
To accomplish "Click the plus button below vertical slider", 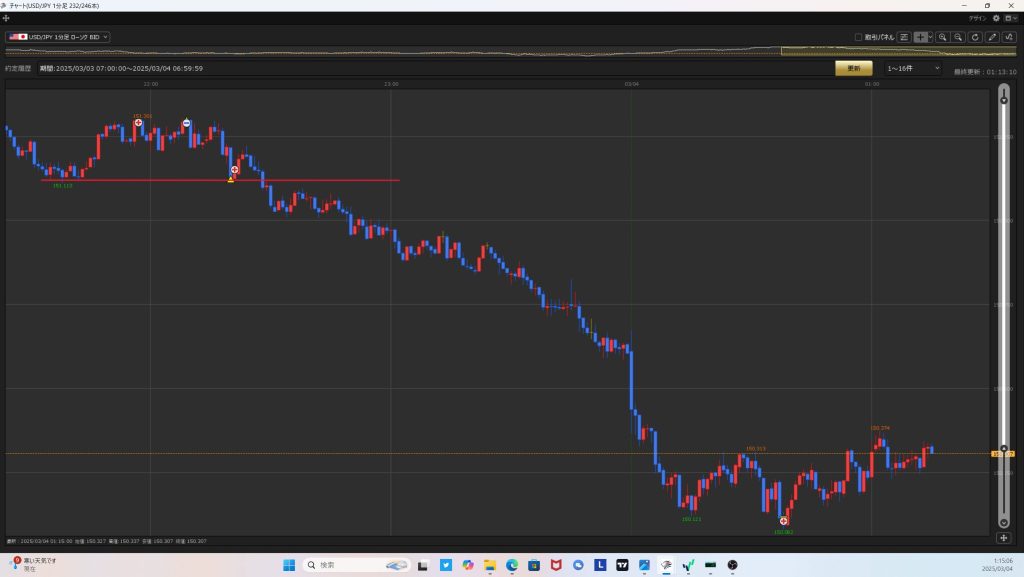I will (x=1004, y=537).
